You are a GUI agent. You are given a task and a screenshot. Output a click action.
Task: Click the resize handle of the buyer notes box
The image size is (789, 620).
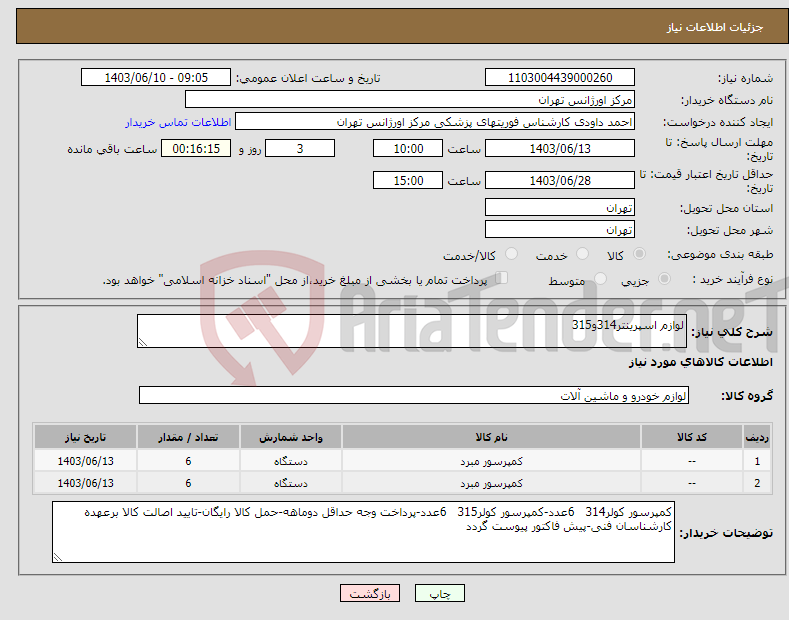[58, 557]
